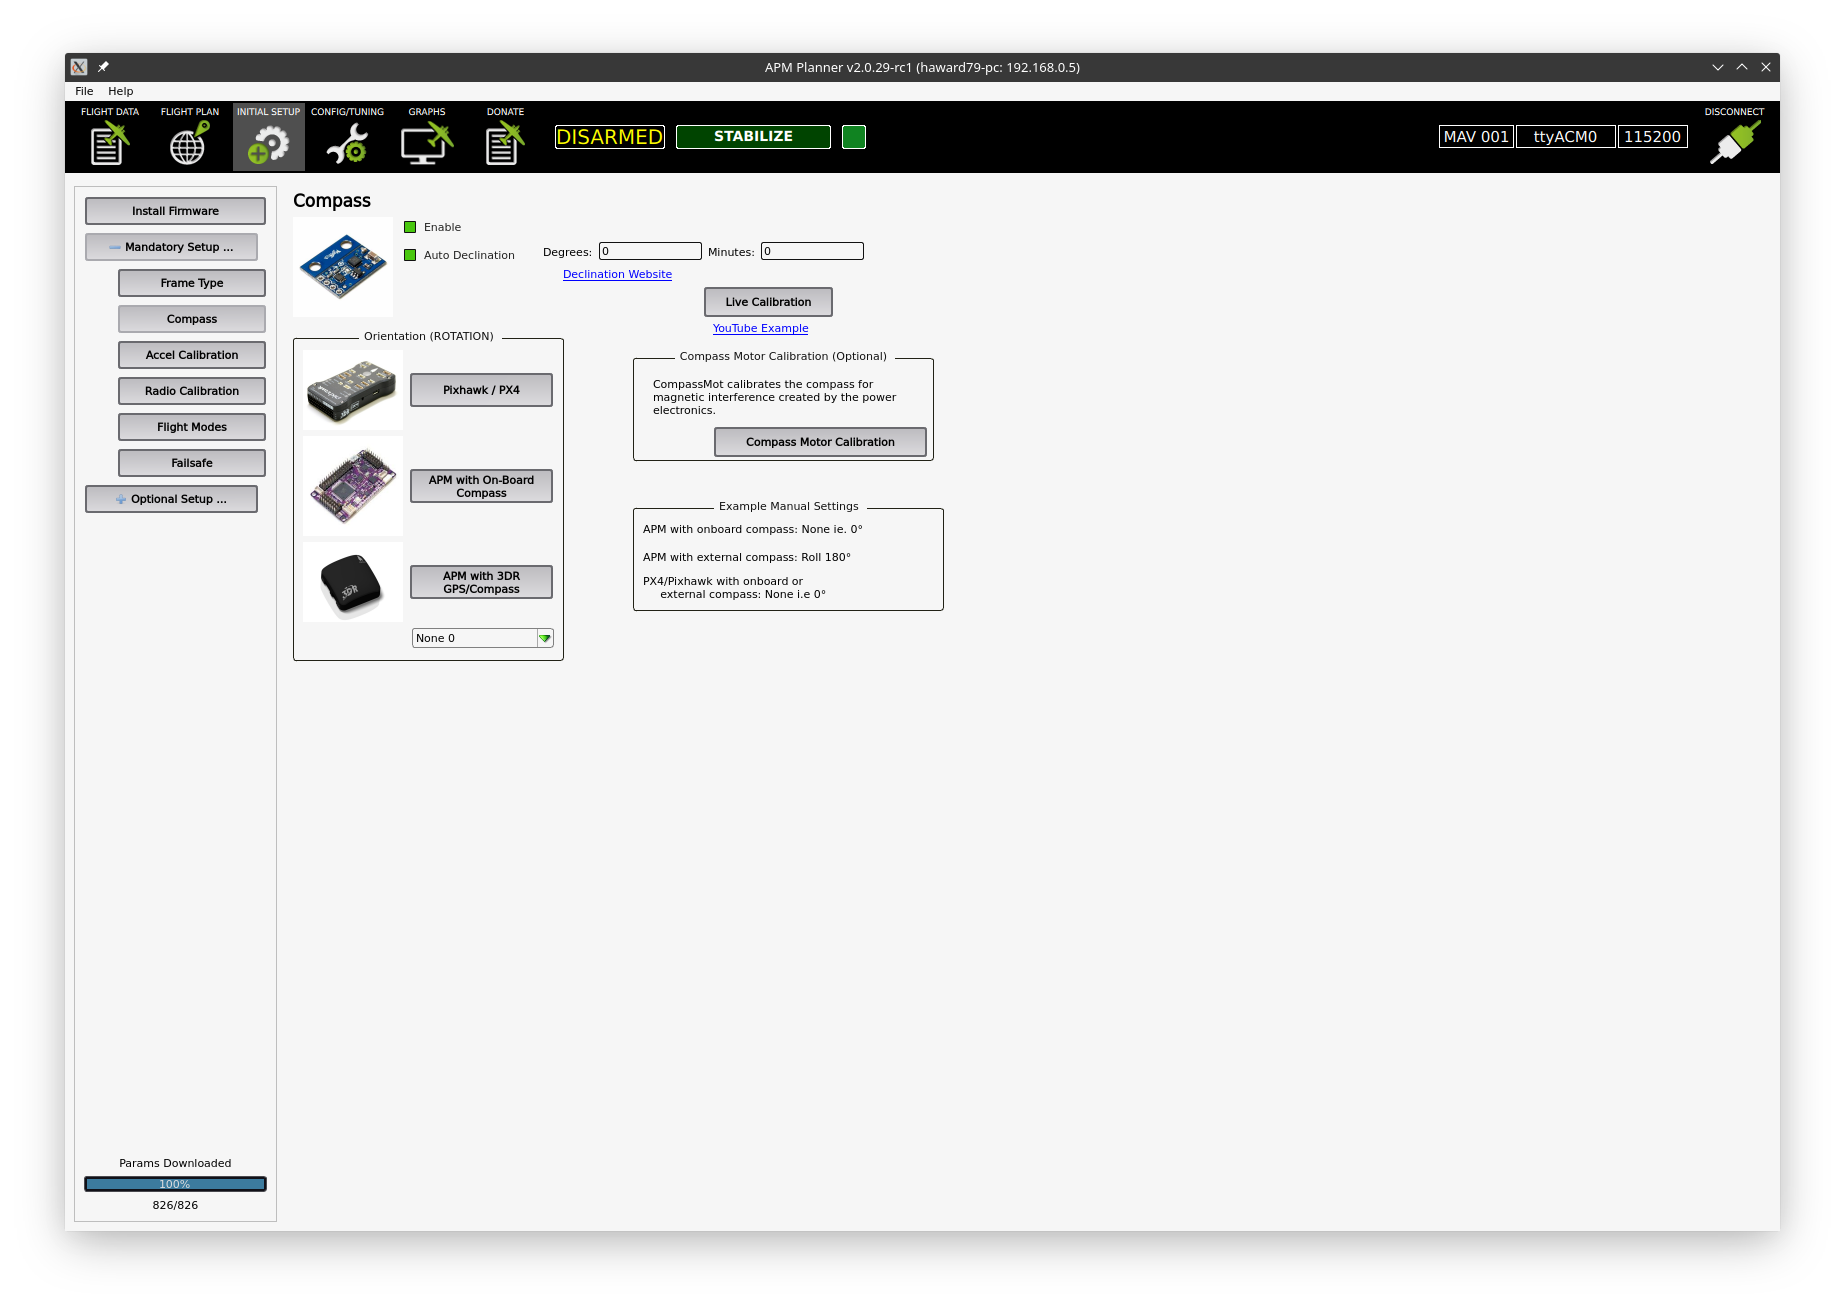The width and height of the screenshot is (1845, 1308).
Task: Toggle the Auto Declination checkbox
Action: [x=410, y=255]
